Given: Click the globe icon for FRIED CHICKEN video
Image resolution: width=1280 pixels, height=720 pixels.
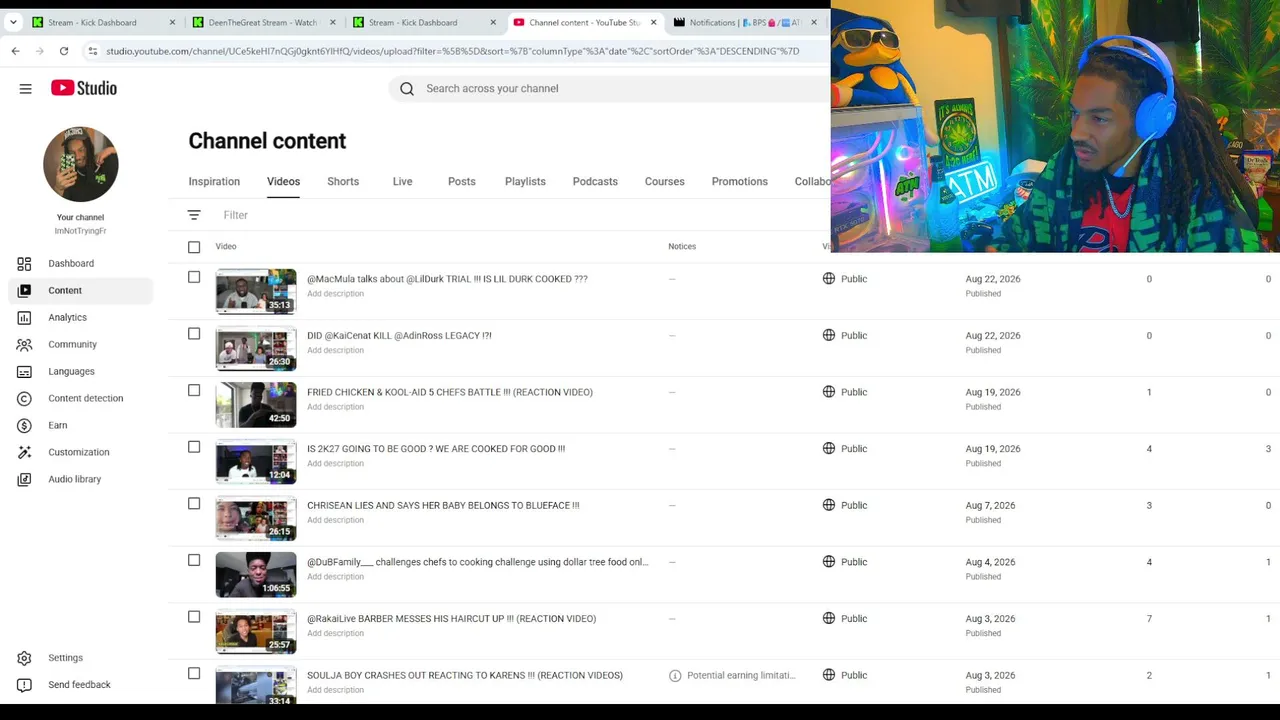Looking at the screenshot, I should 829,392.
